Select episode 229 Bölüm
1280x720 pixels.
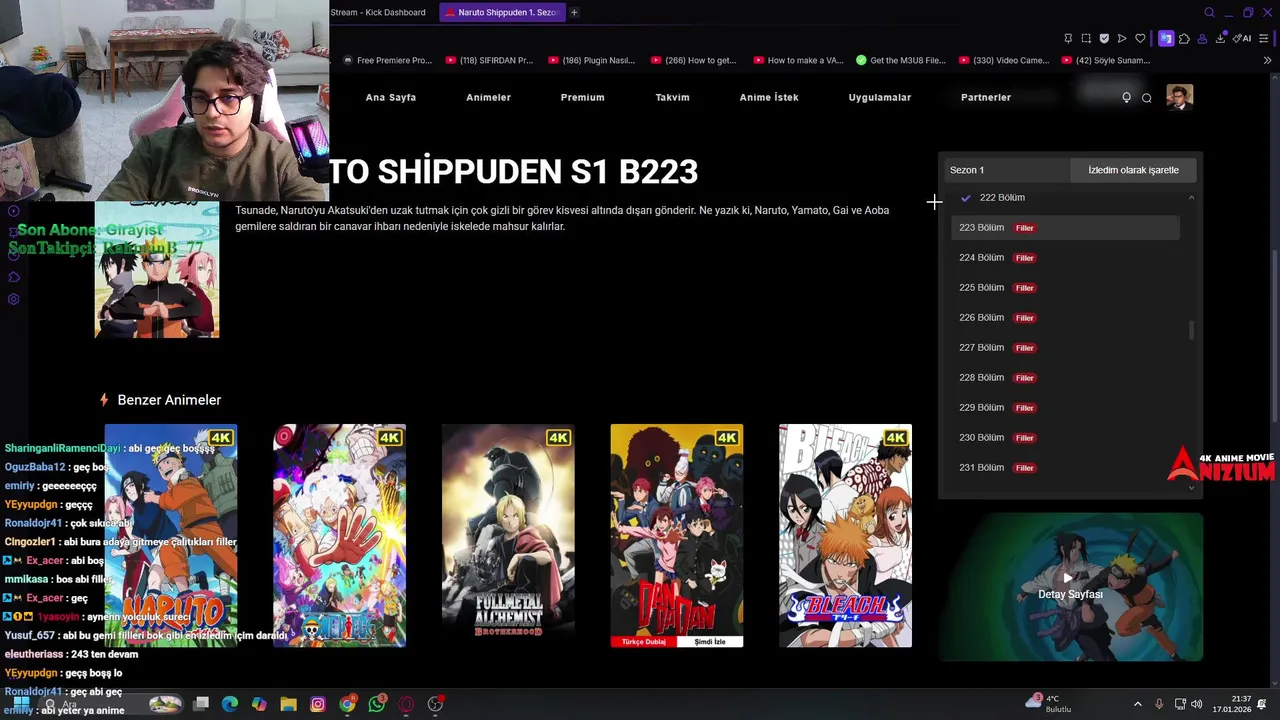(1065, 408)
